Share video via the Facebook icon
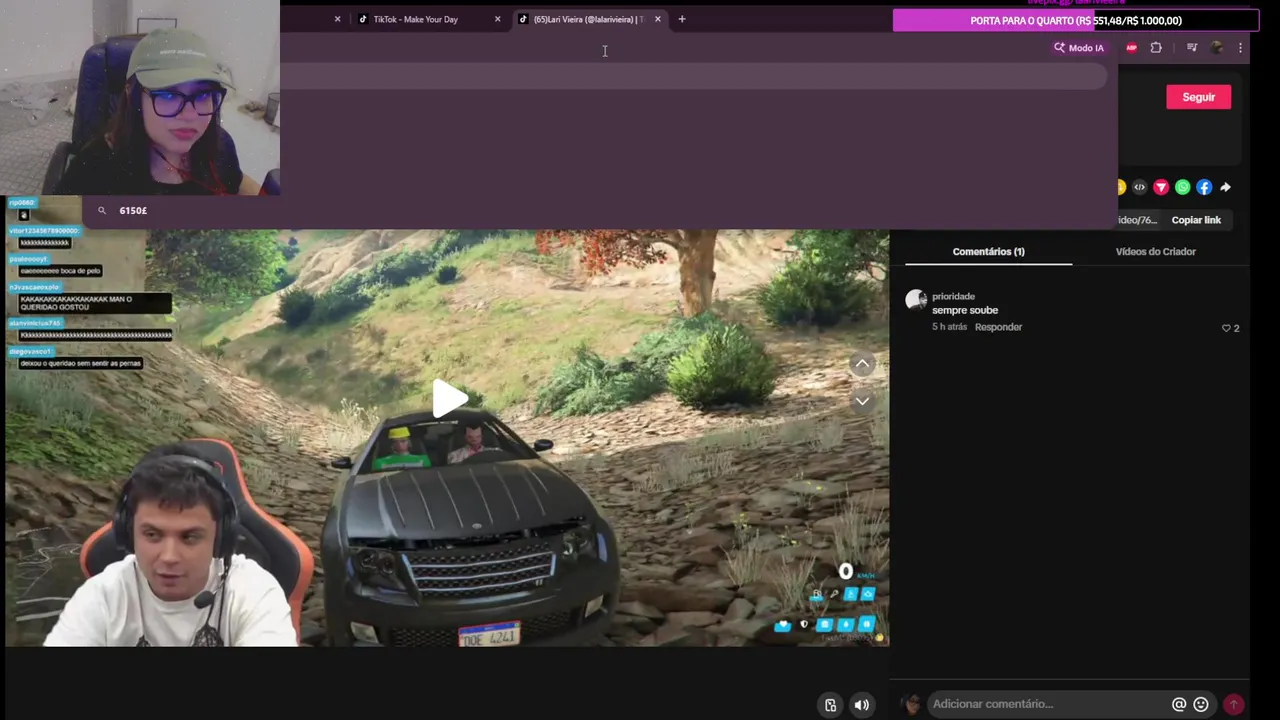Image resolution: width=1280 pixels, height=720 pixels. click(x=1204, y=187)
